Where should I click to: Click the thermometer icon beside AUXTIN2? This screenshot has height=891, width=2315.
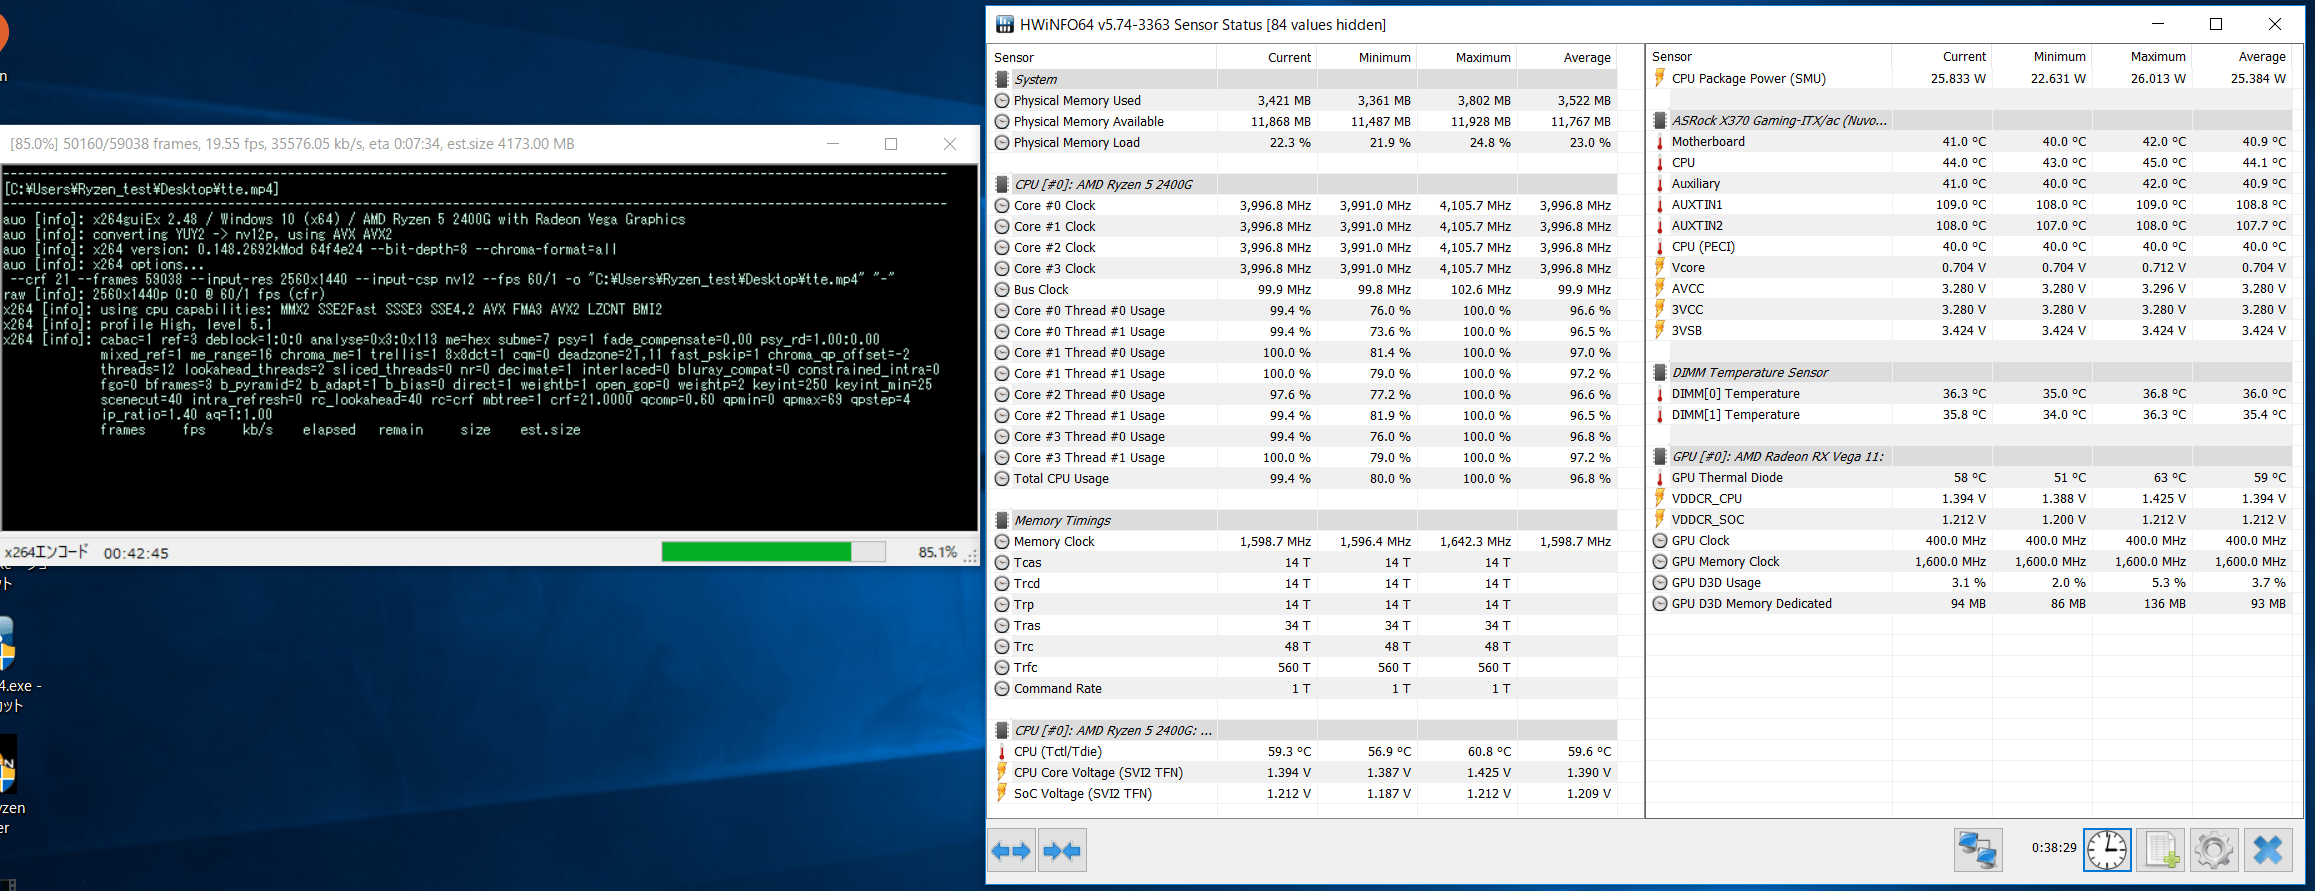pyautogui.click(x=1660, y=225)
